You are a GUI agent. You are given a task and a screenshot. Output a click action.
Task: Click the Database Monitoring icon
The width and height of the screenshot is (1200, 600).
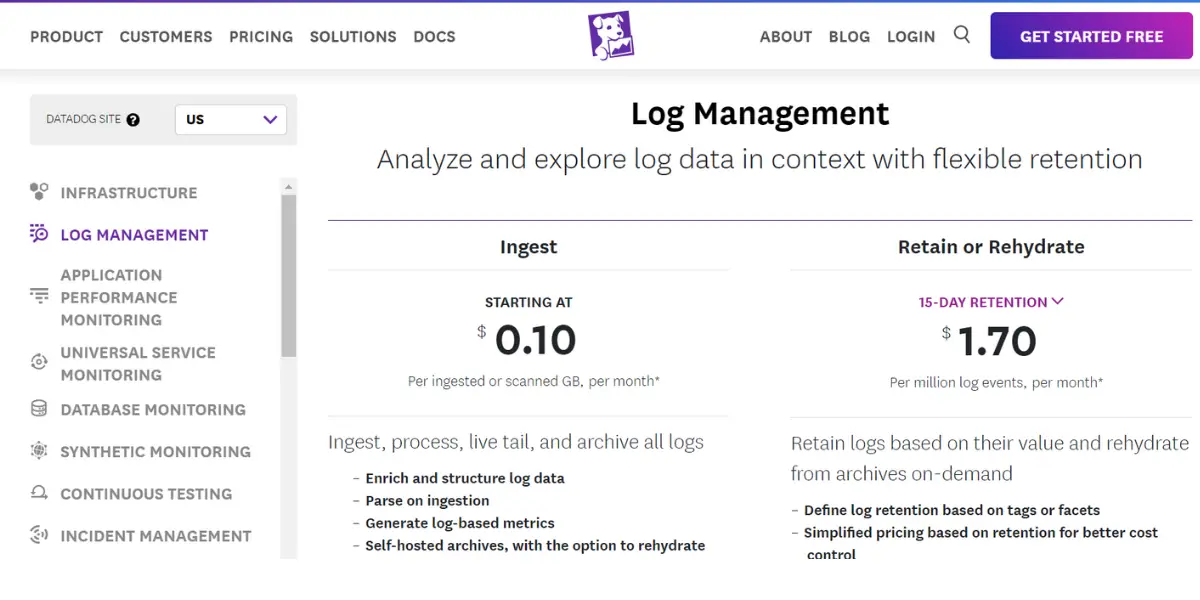[39, 409]
